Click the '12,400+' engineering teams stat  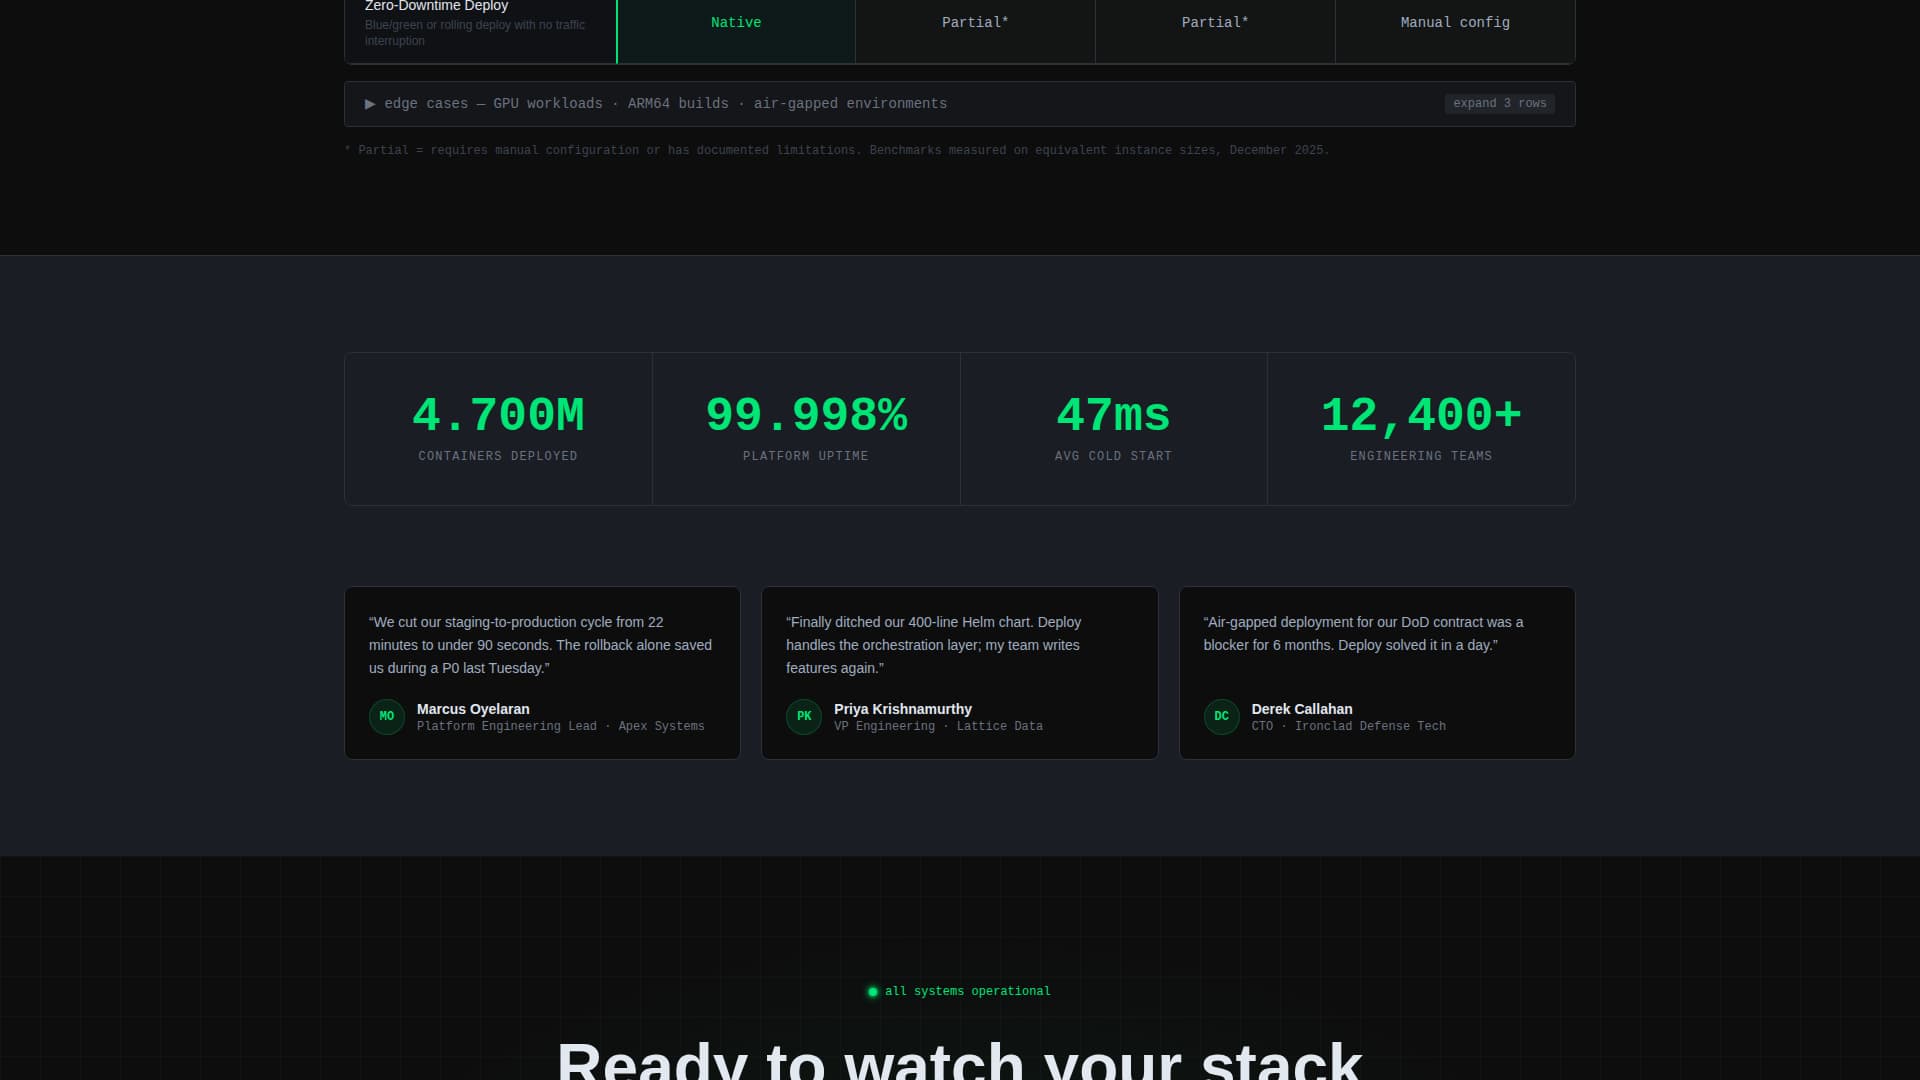click(x=1421, y=415)
